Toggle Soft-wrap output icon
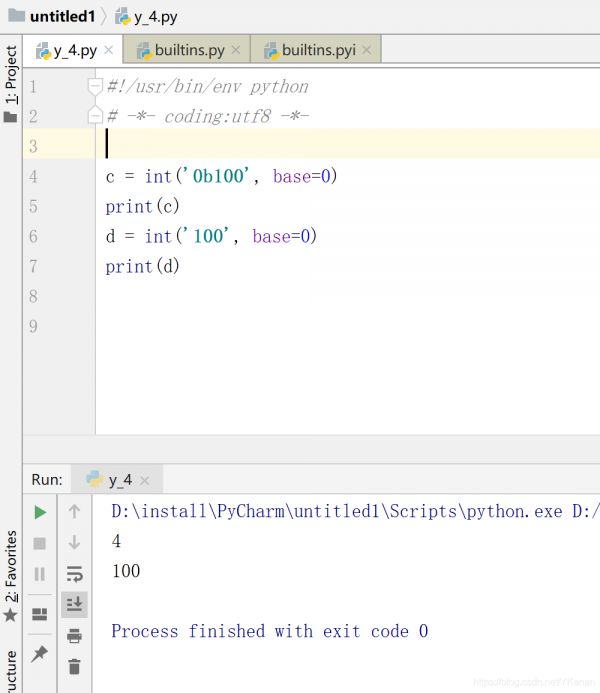This screenshot has height=693, width=600. pos(74,574)
